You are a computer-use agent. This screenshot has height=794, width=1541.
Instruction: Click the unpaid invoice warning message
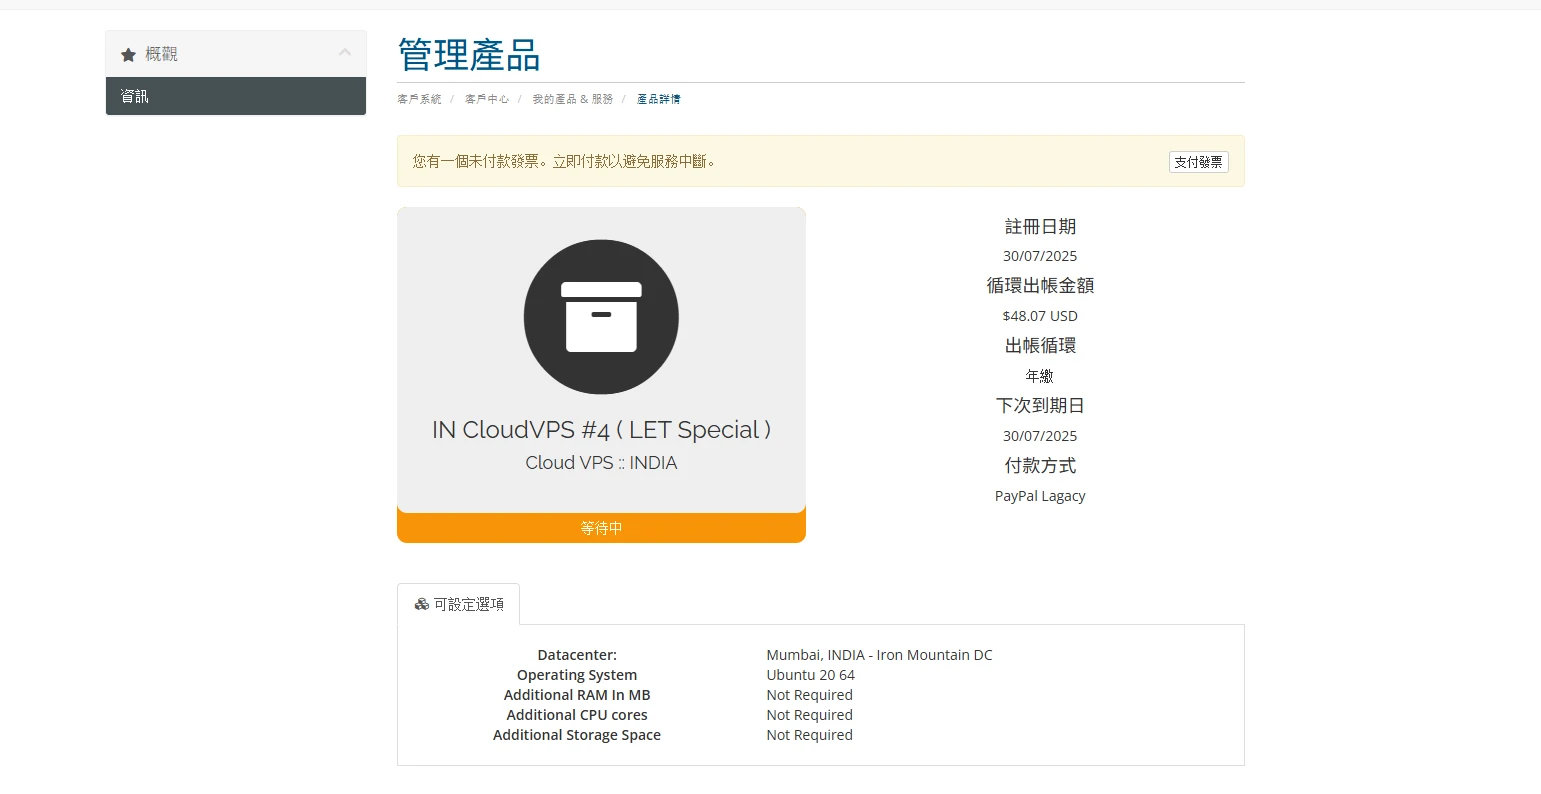point(564,161)
